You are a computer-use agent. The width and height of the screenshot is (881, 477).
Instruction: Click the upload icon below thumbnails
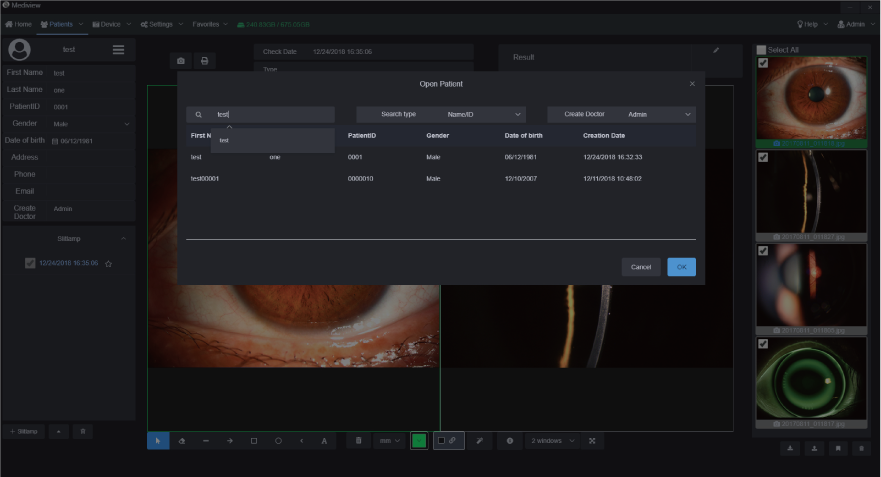(814, 448)
